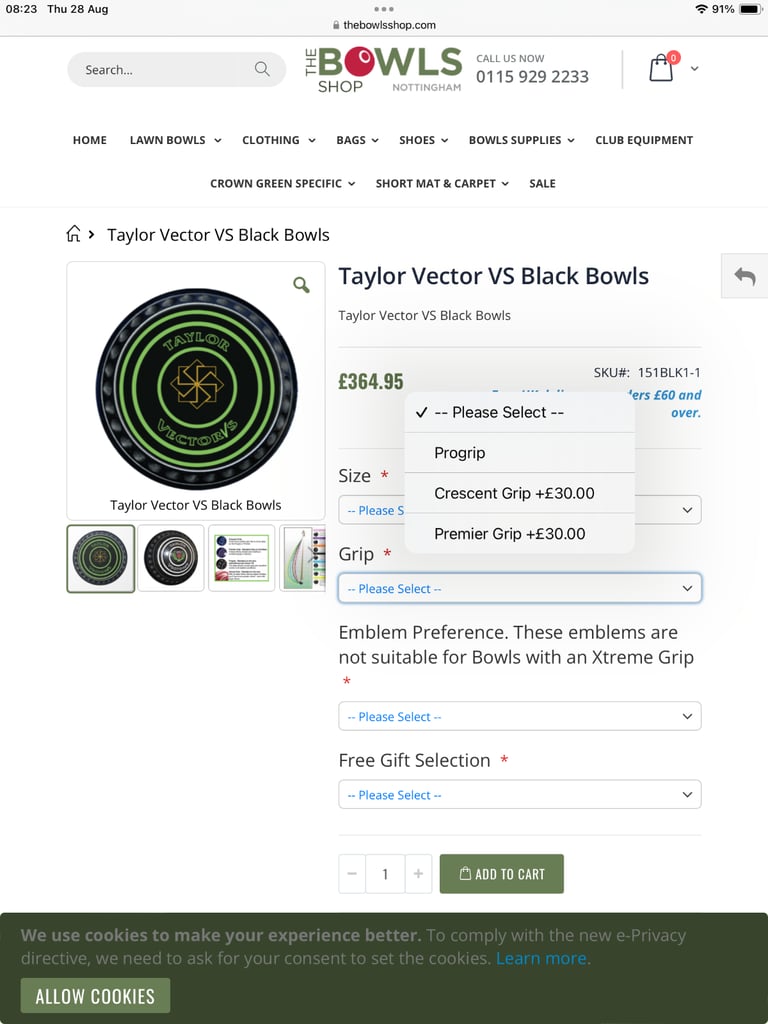The image size is (768, 1024).
Task: Click the home breadcrumb icon
Action: tap(74, 234)
